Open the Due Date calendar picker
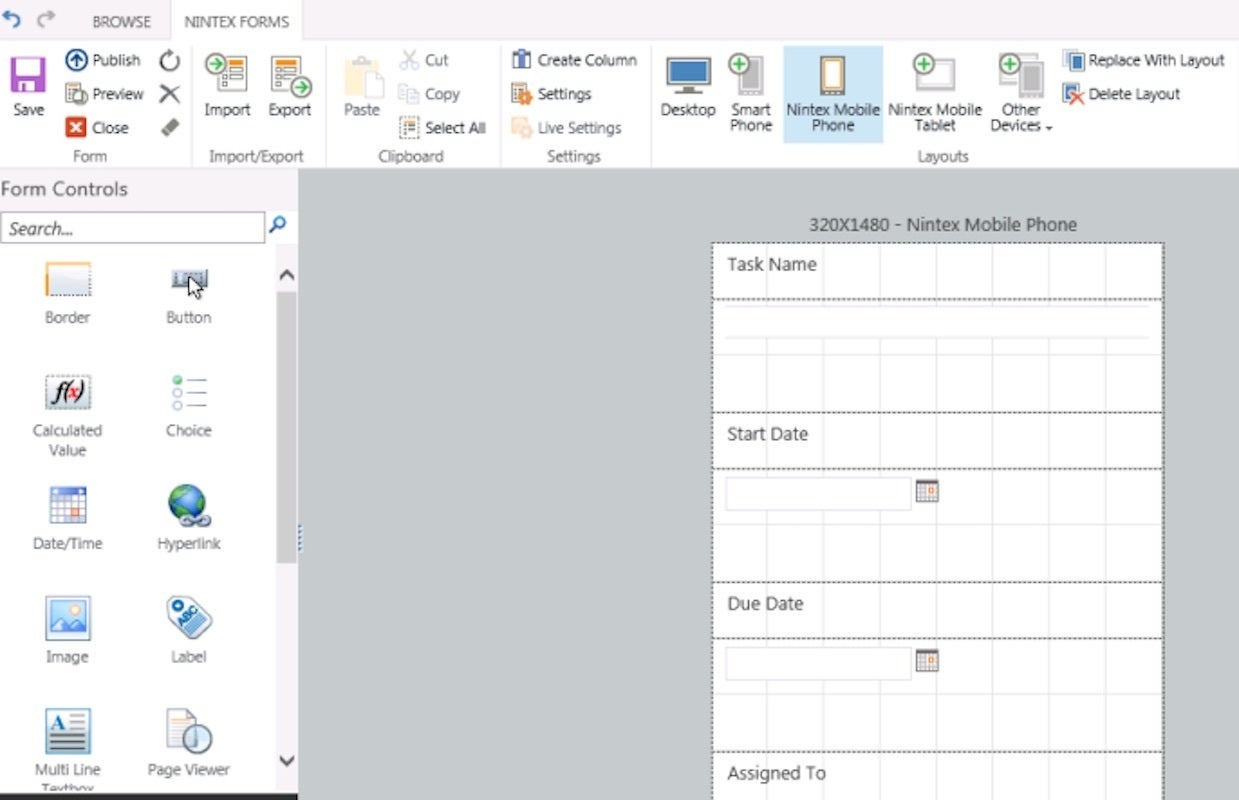The width and height of the screenshot is (1239, 800). click(927, 660)
